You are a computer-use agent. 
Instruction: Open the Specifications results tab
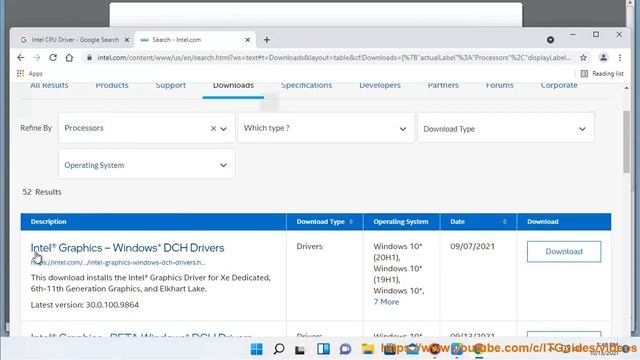pos(307,85)
